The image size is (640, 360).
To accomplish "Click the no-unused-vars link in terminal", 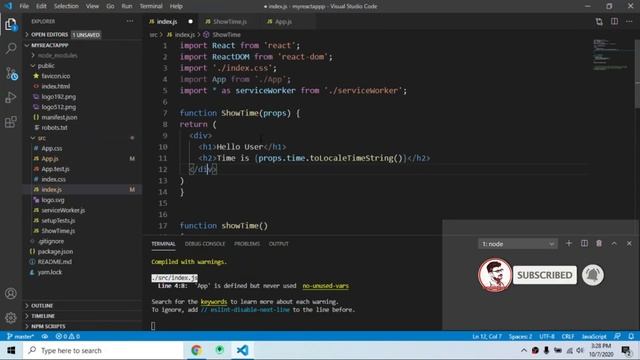I will click(325, 286).
